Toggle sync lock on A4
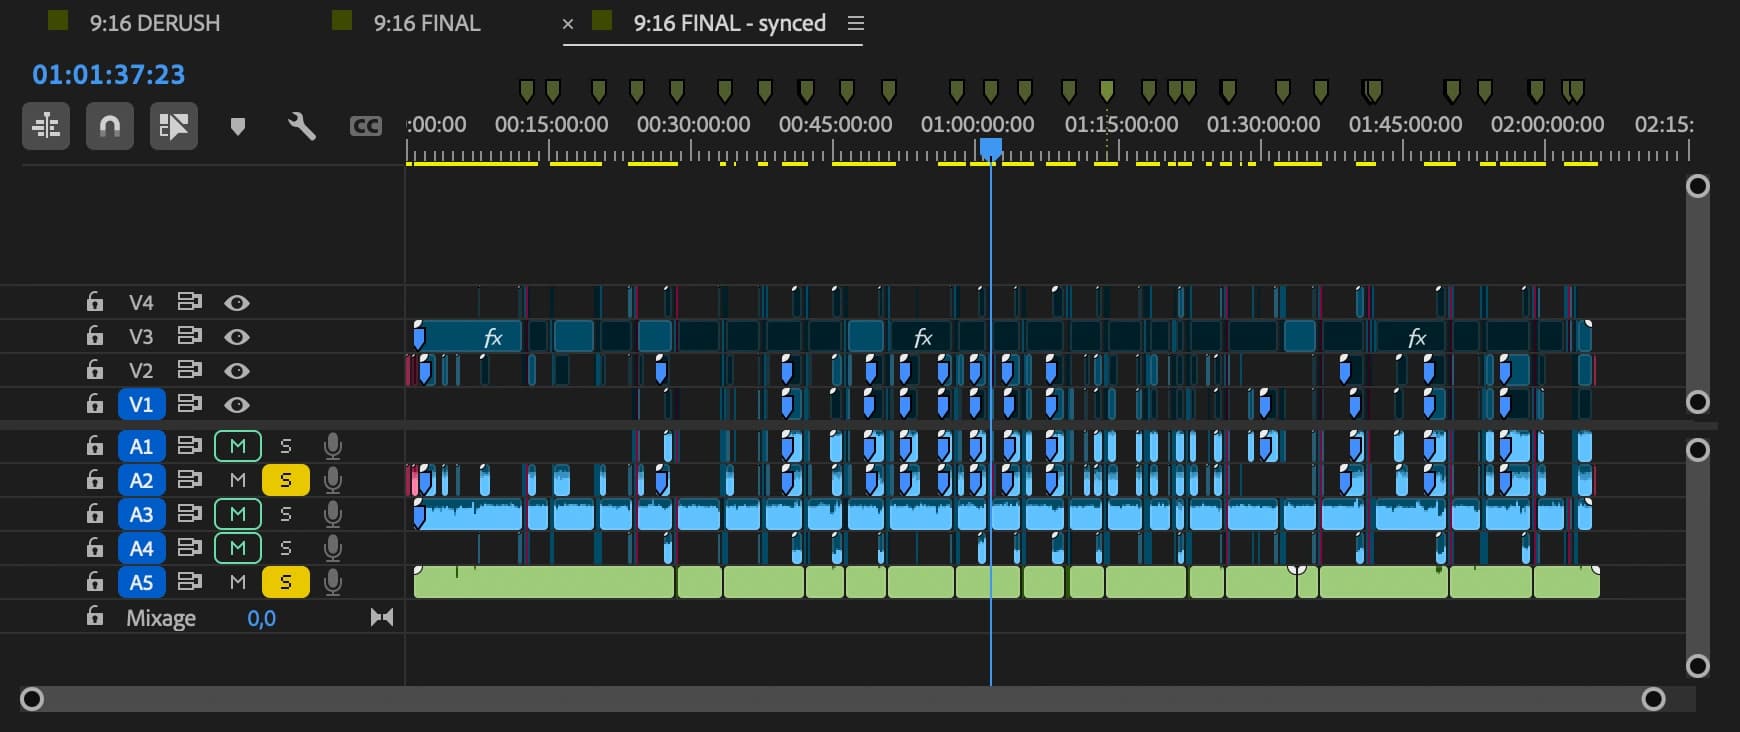 pyautogui.click(x=189, y=548)
